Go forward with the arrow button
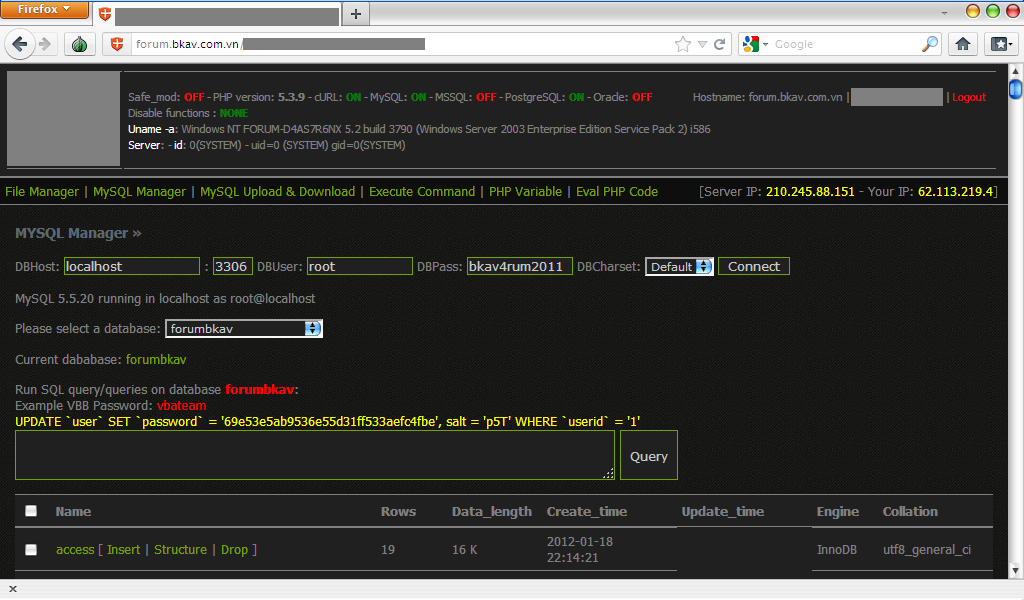This screenshot has height=600, width=1024. pos(45,44)
